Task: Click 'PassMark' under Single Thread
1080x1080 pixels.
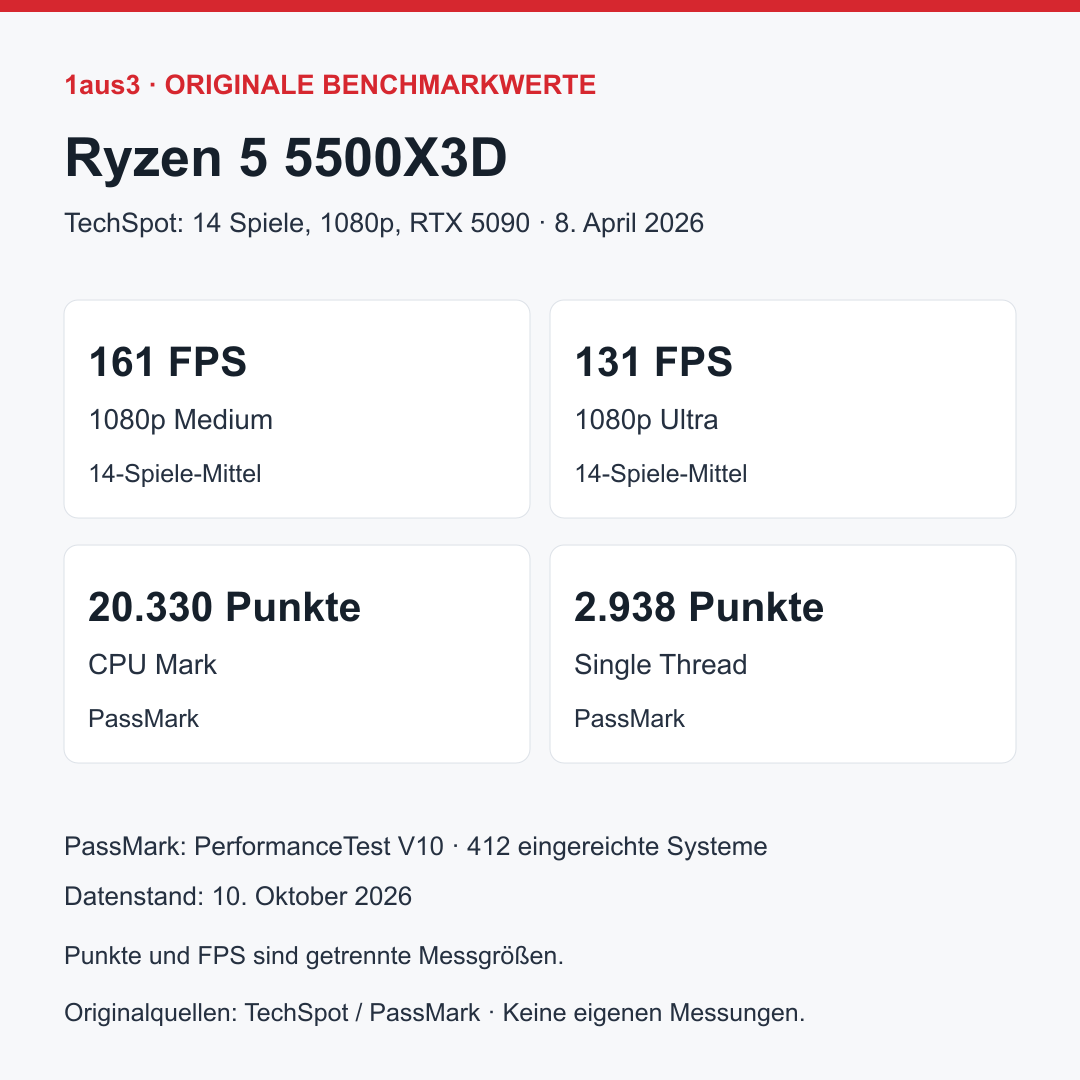Action: click(630, 718)
